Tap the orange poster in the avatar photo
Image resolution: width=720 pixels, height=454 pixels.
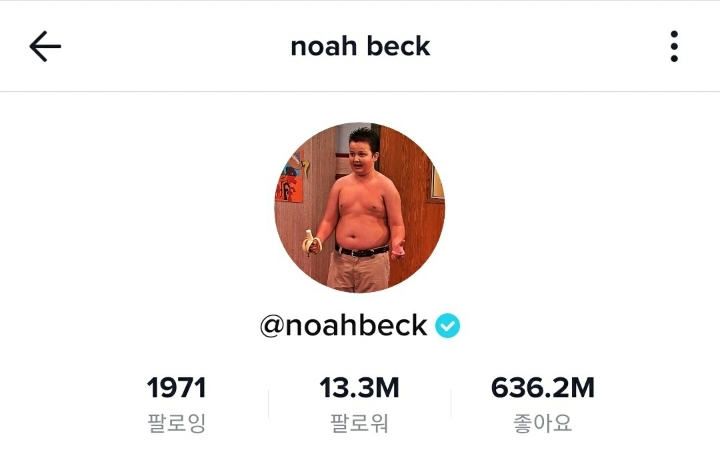click(289, 180)
